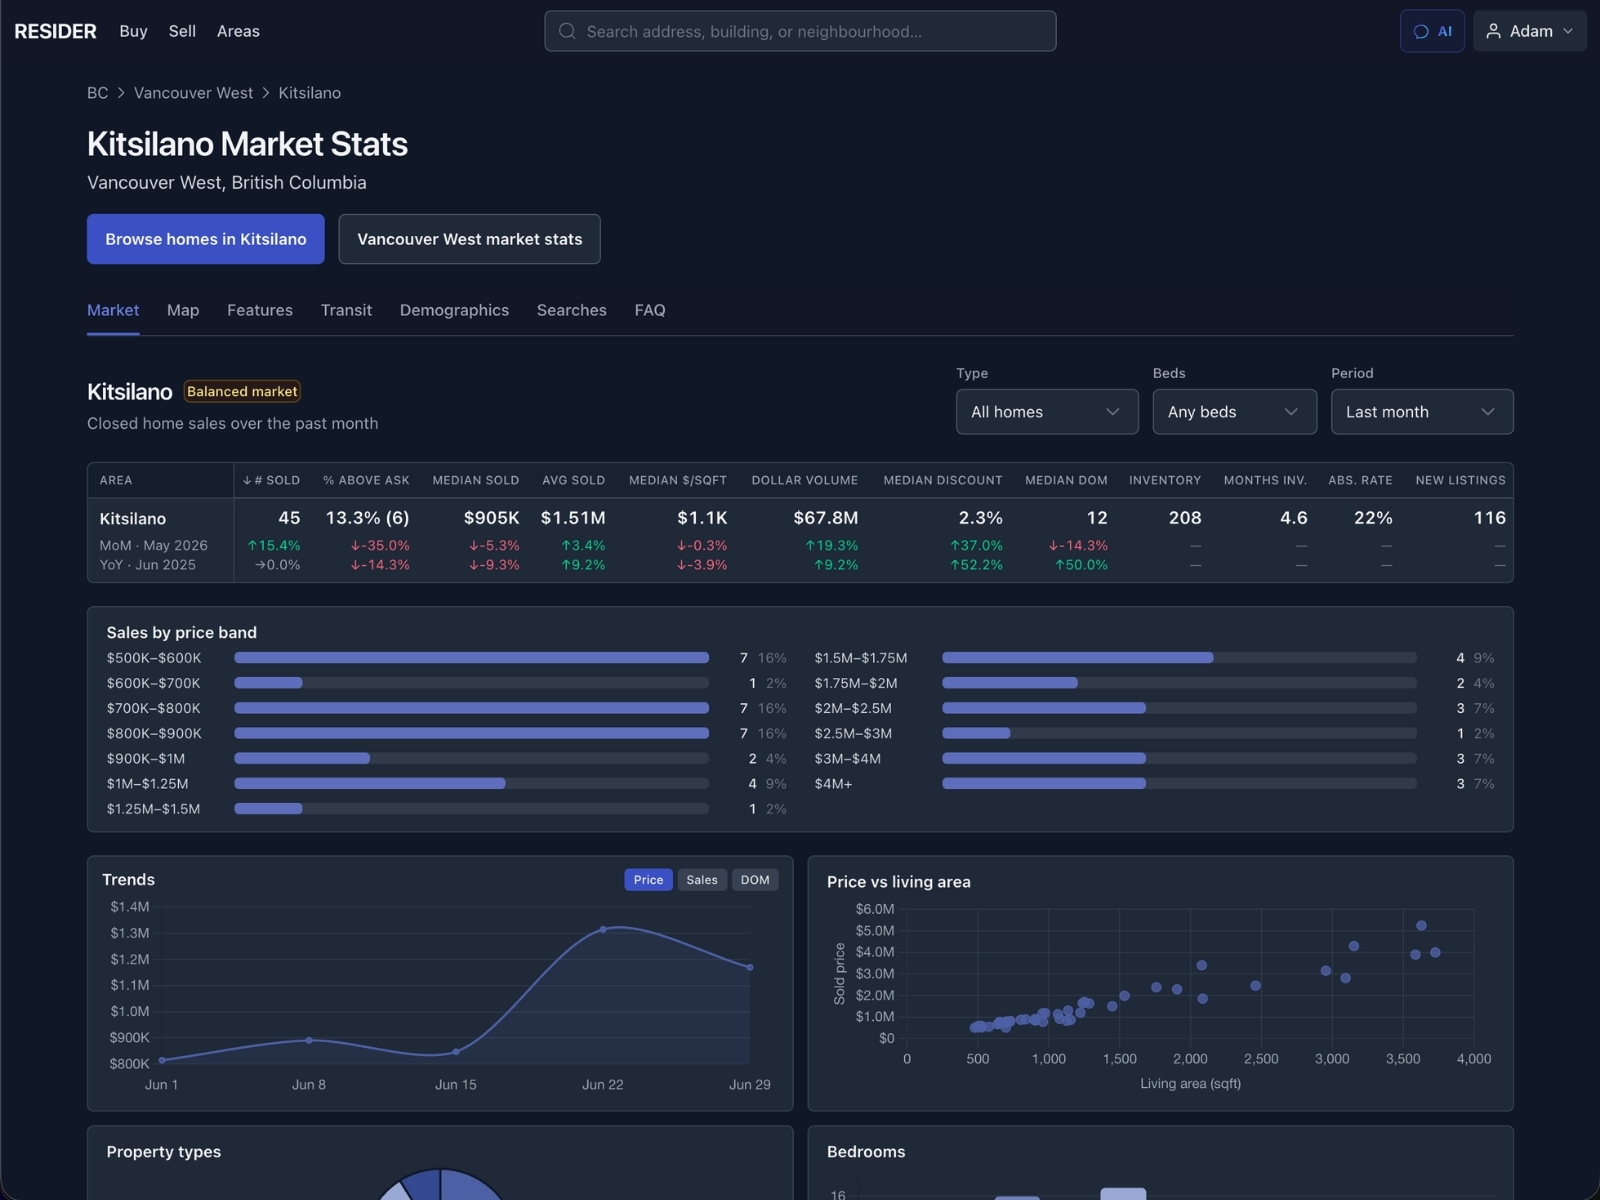Viewport: 1600px width, 1200px height.
Task: Open the FAQ tab
Action: [x=650, y=310]
